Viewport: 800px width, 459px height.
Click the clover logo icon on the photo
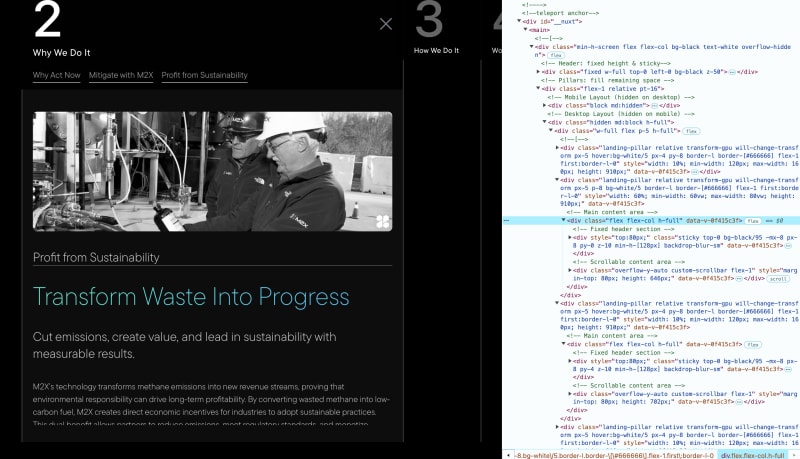click(x=383, y=221)
